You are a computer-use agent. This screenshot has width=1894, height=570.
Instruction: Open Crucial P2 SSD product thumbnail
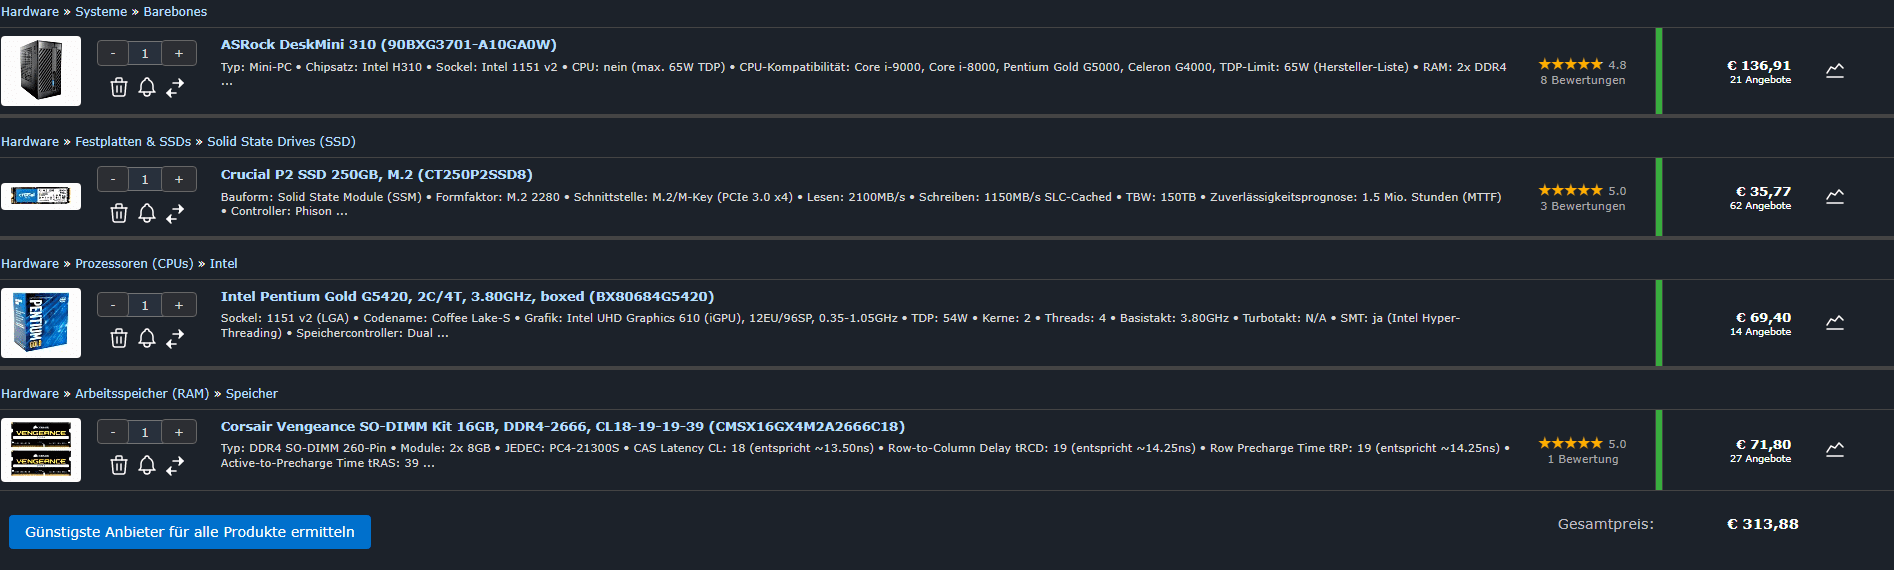tap(41, 196)
